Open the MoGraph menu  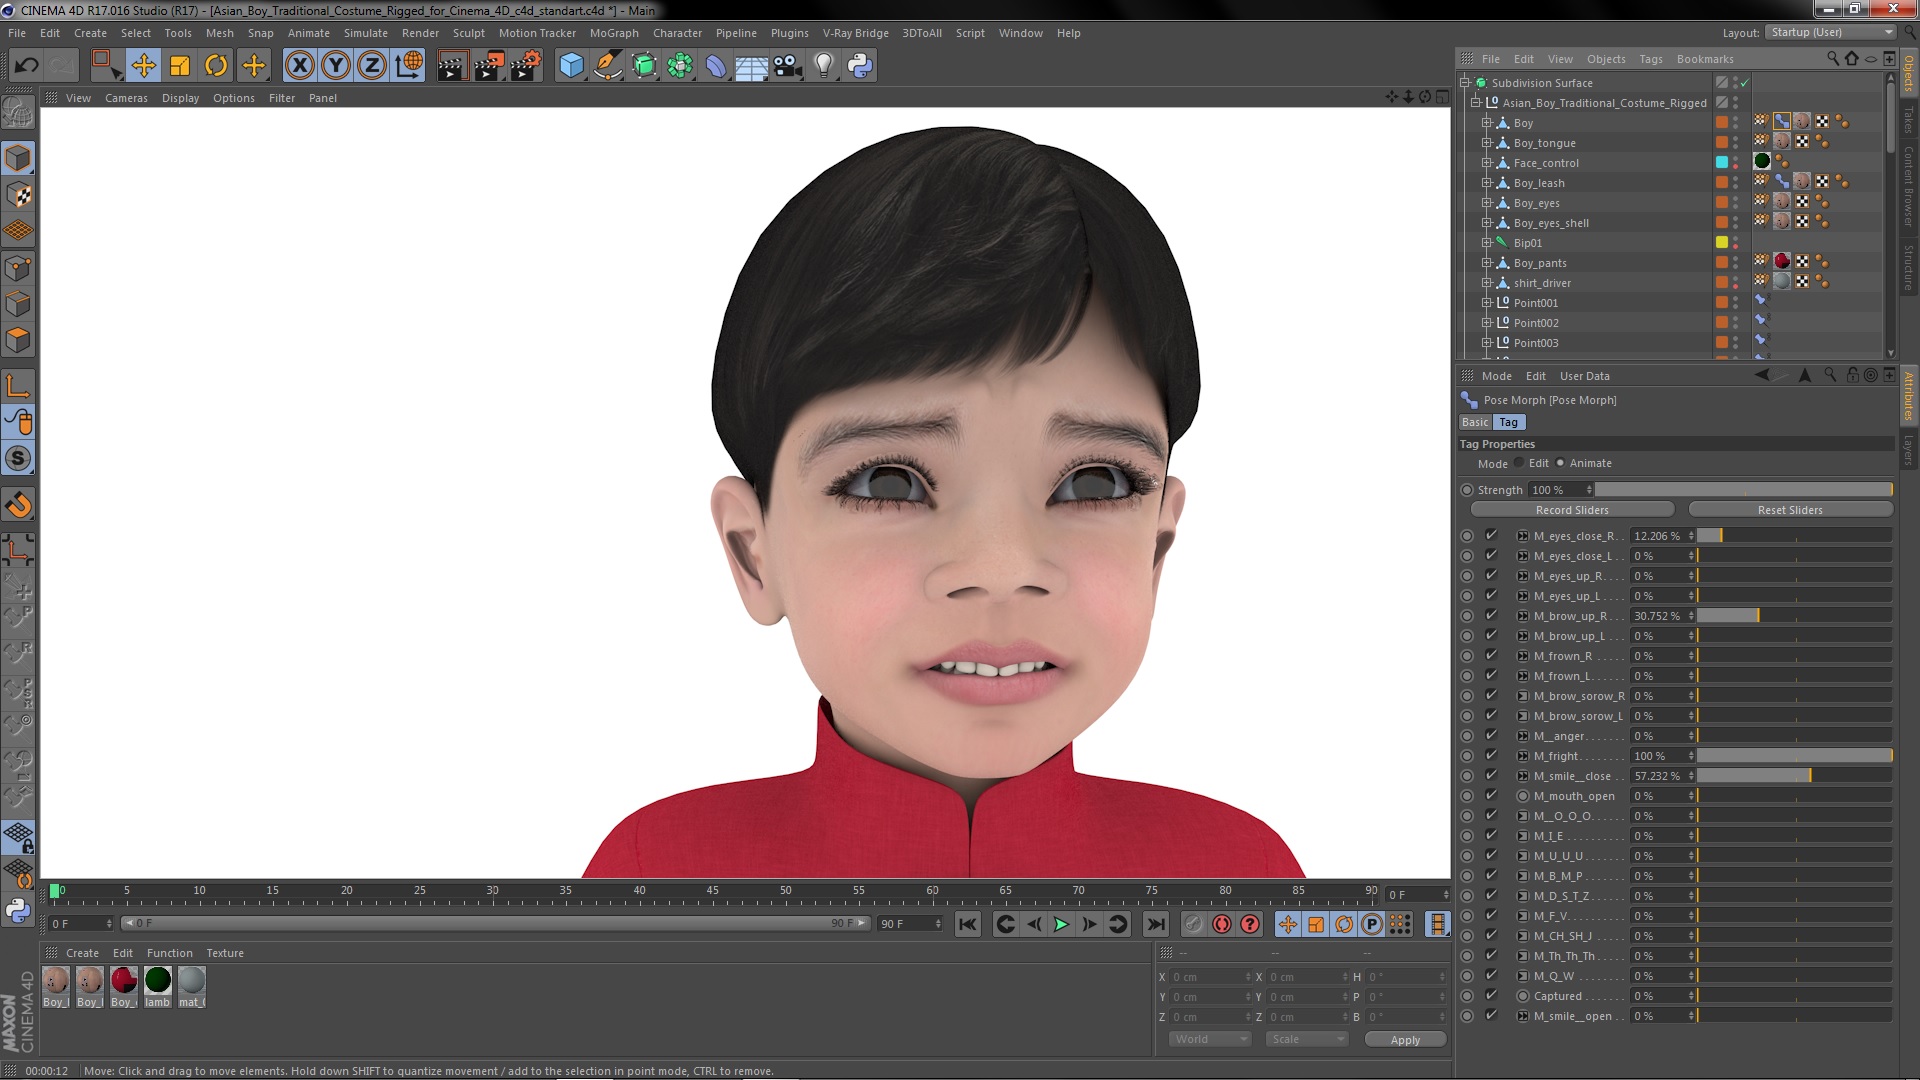613,33
